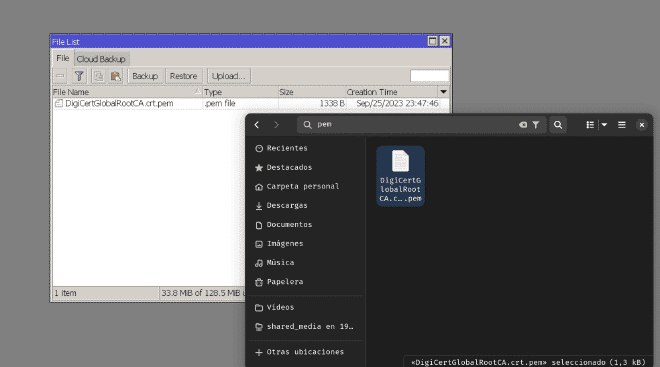Open the view options dropdown arrow
This screenshot has height=367, width=660.
pos(604,125)
